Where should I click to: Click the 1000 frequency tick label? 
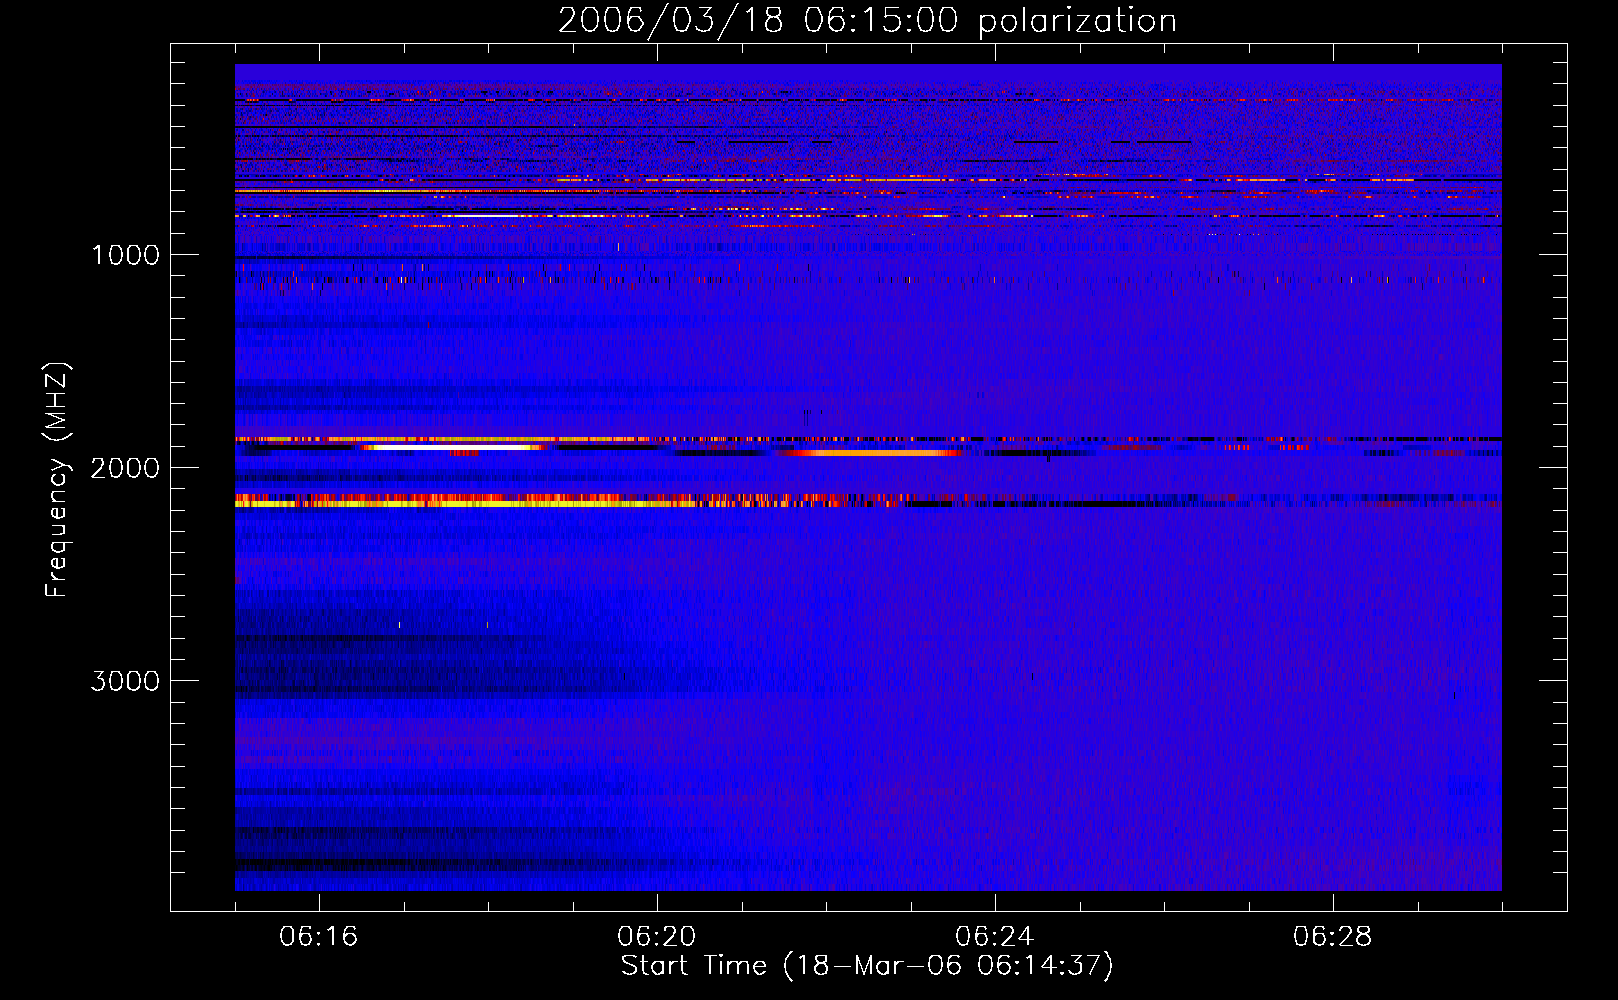[x=125, y=255]
